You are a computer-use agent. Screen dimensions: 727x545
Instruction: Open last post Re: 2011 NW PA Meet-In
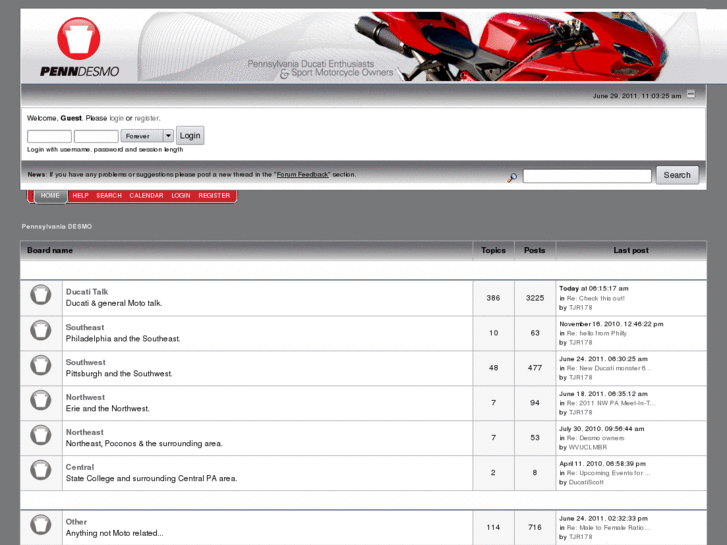point(611,403)
